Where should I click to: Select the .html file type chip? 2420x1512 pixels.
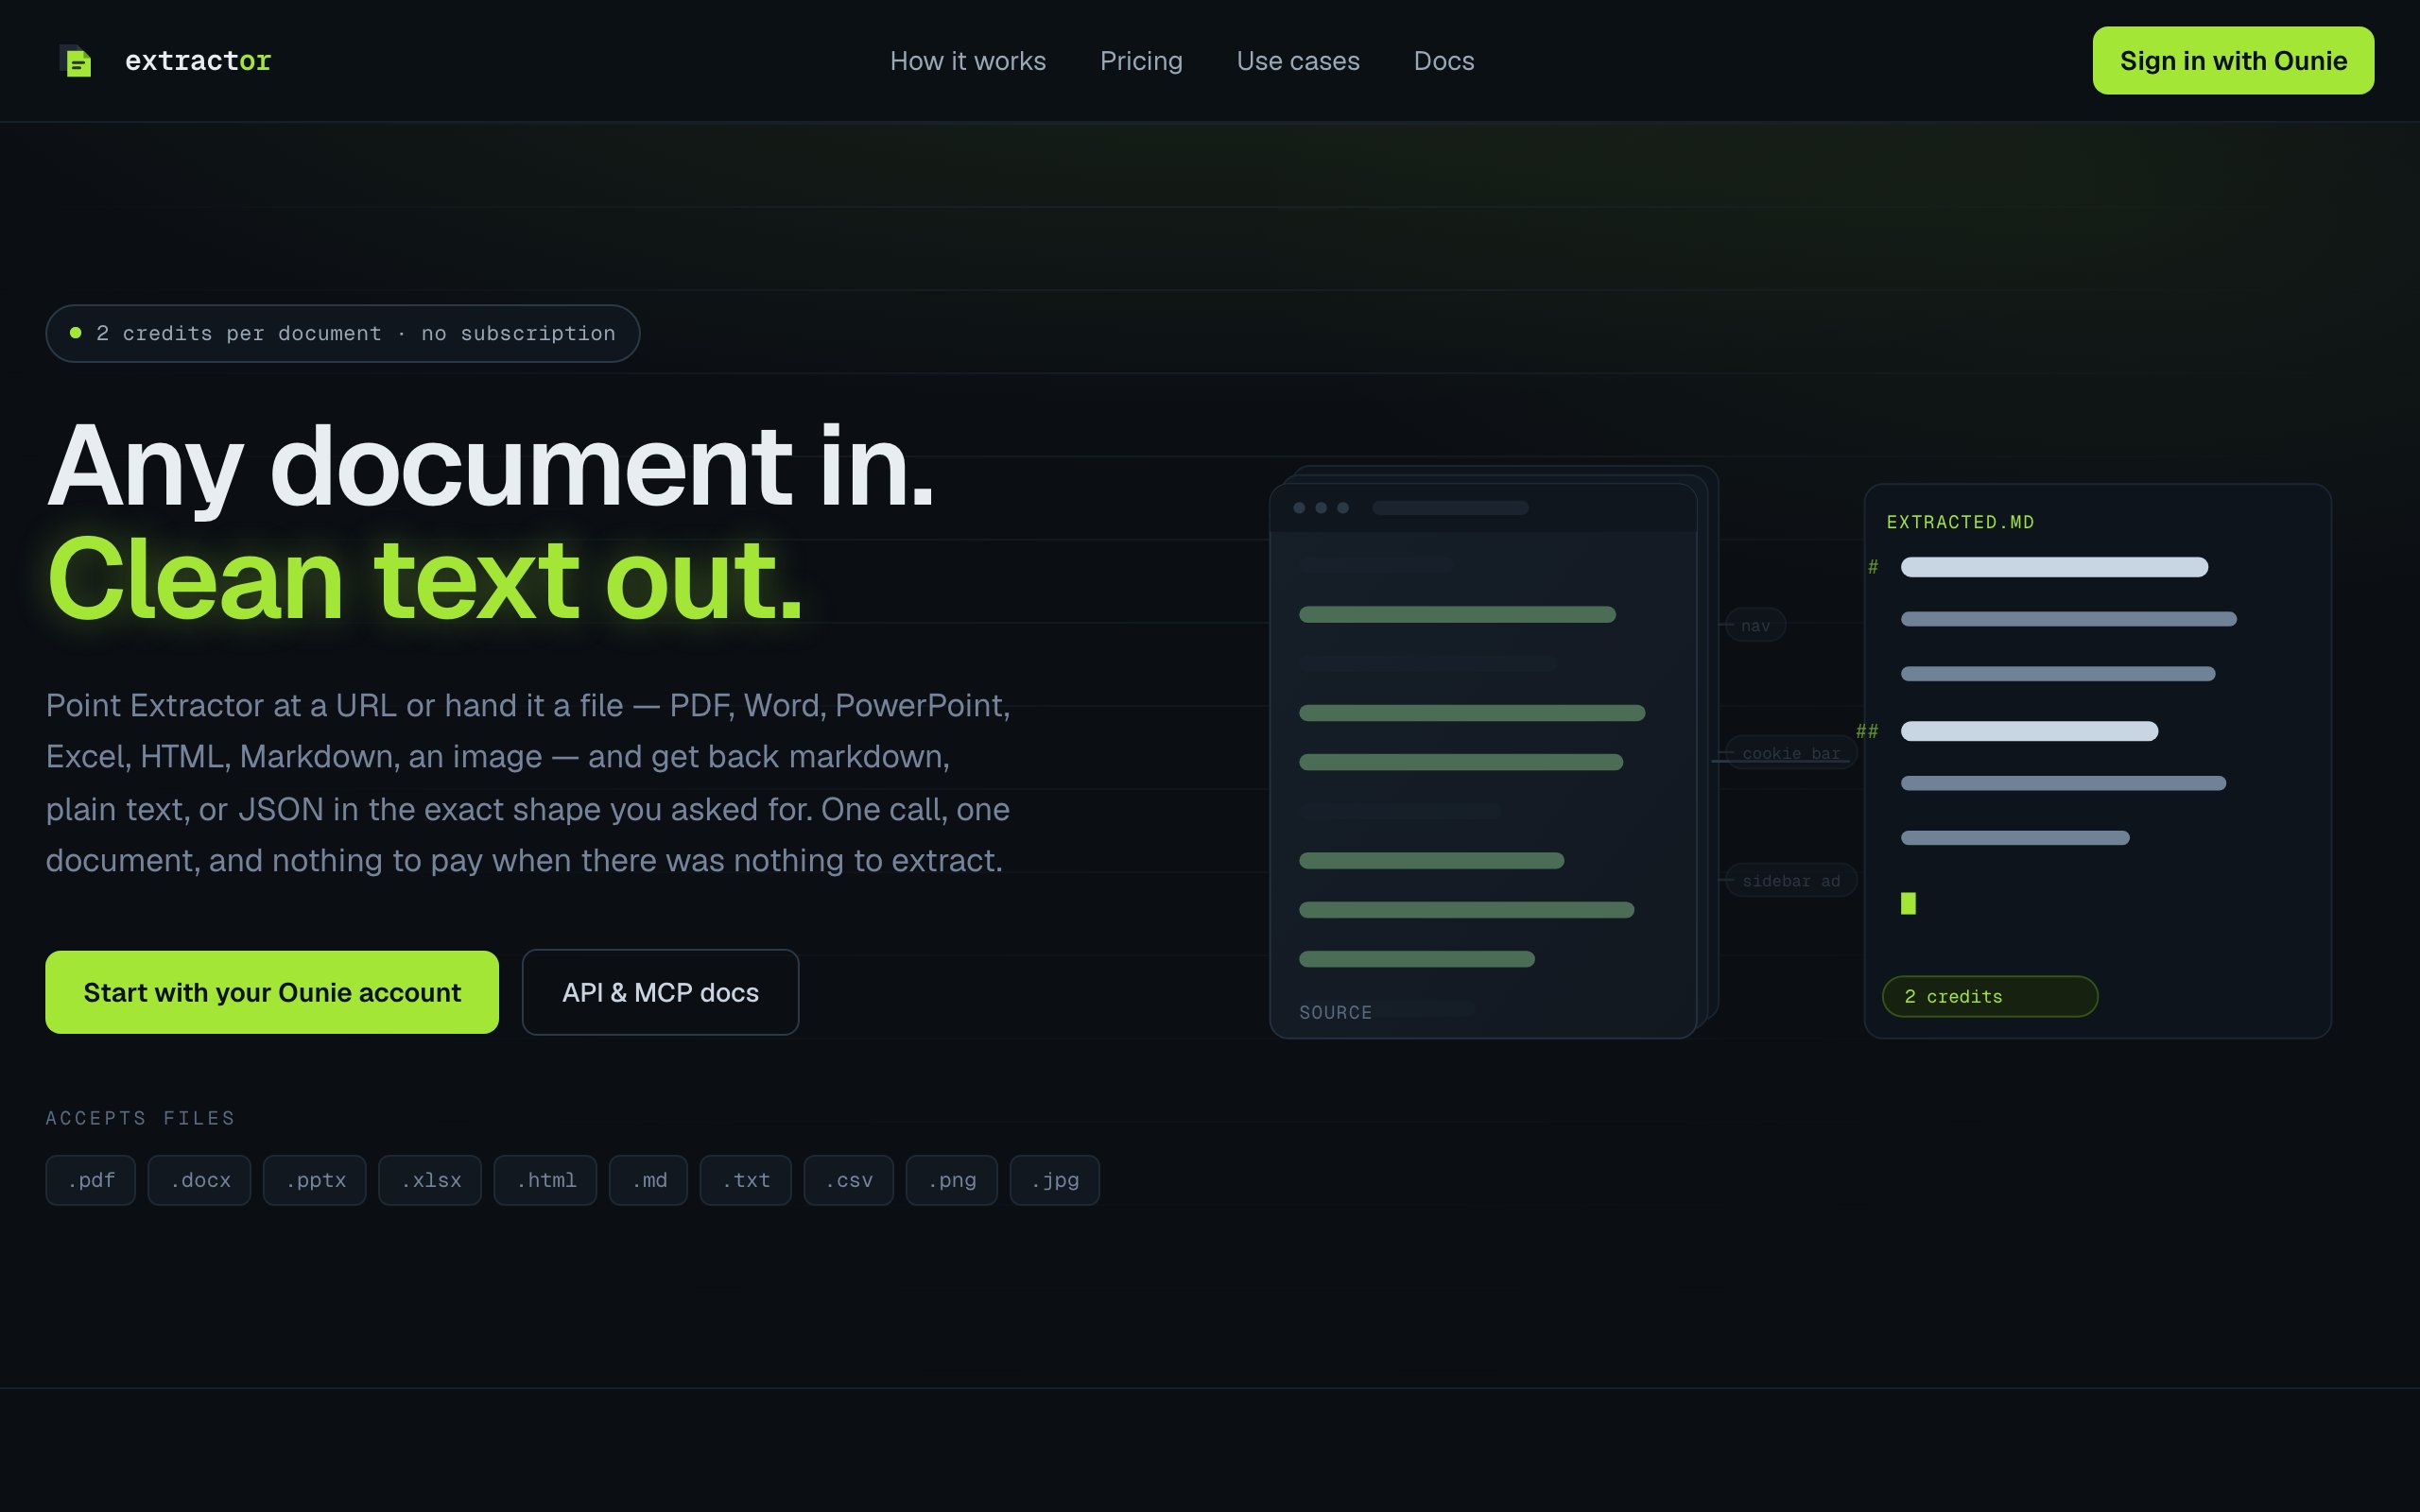tap(546, 1180)
